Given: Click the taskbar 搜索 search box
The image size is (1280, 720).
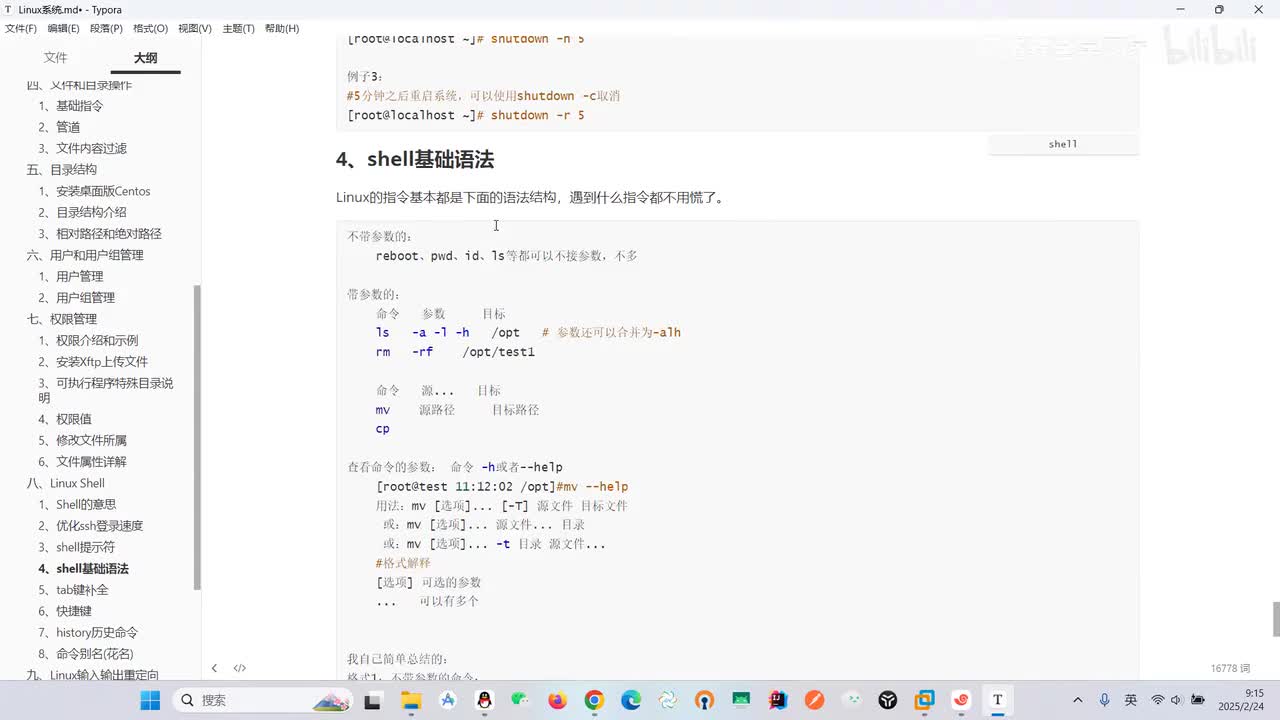Looking at the screenshot, I should pos(263,700).
